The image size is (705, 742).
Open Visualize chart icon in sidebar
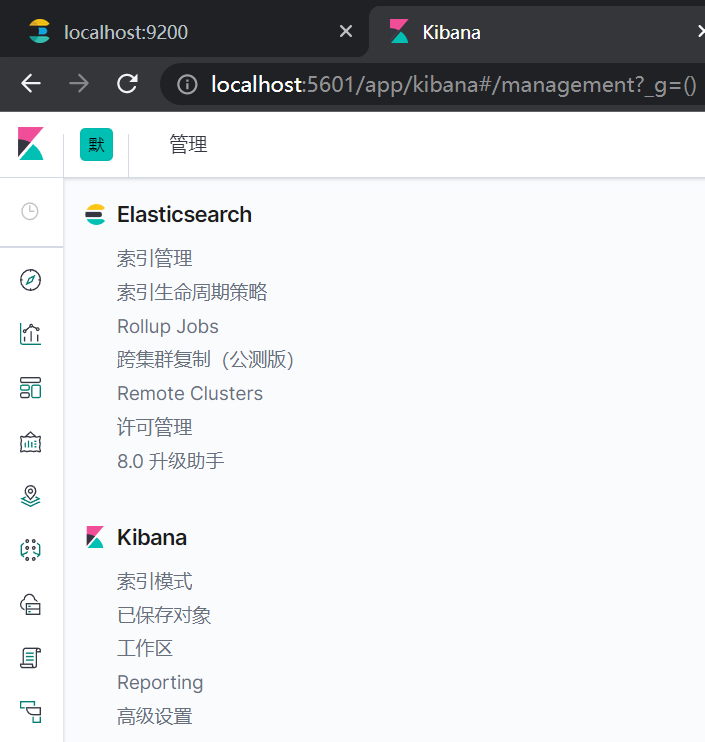[x=30, y=334]
